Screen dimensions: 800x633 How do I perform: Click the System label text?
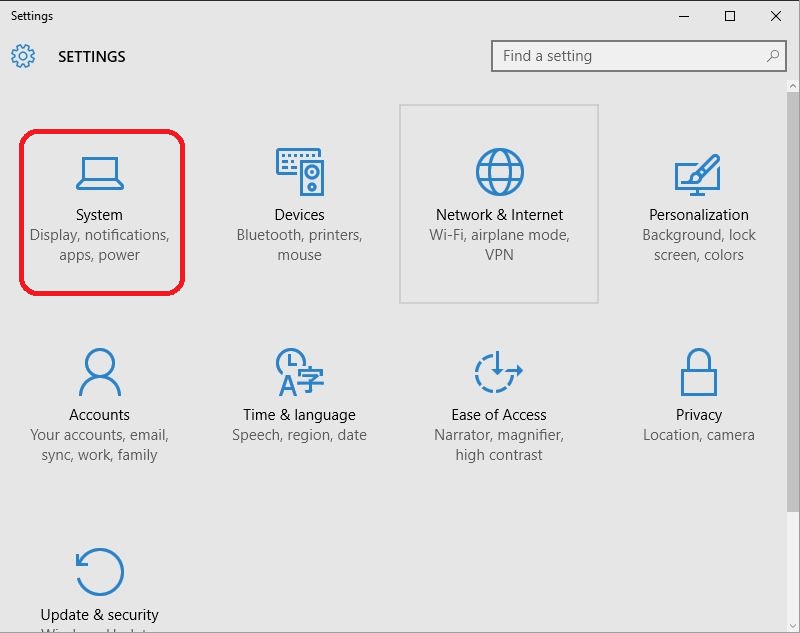point(99,215)
